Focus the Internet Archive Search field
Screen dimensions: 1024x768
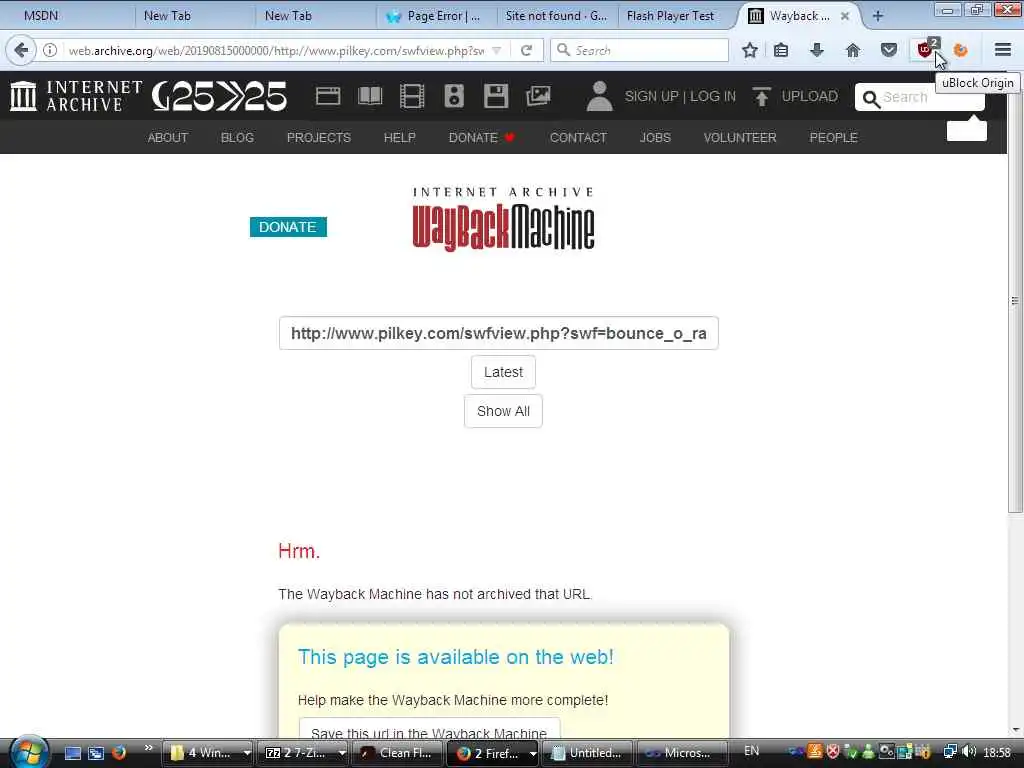[x=920, y=97]
